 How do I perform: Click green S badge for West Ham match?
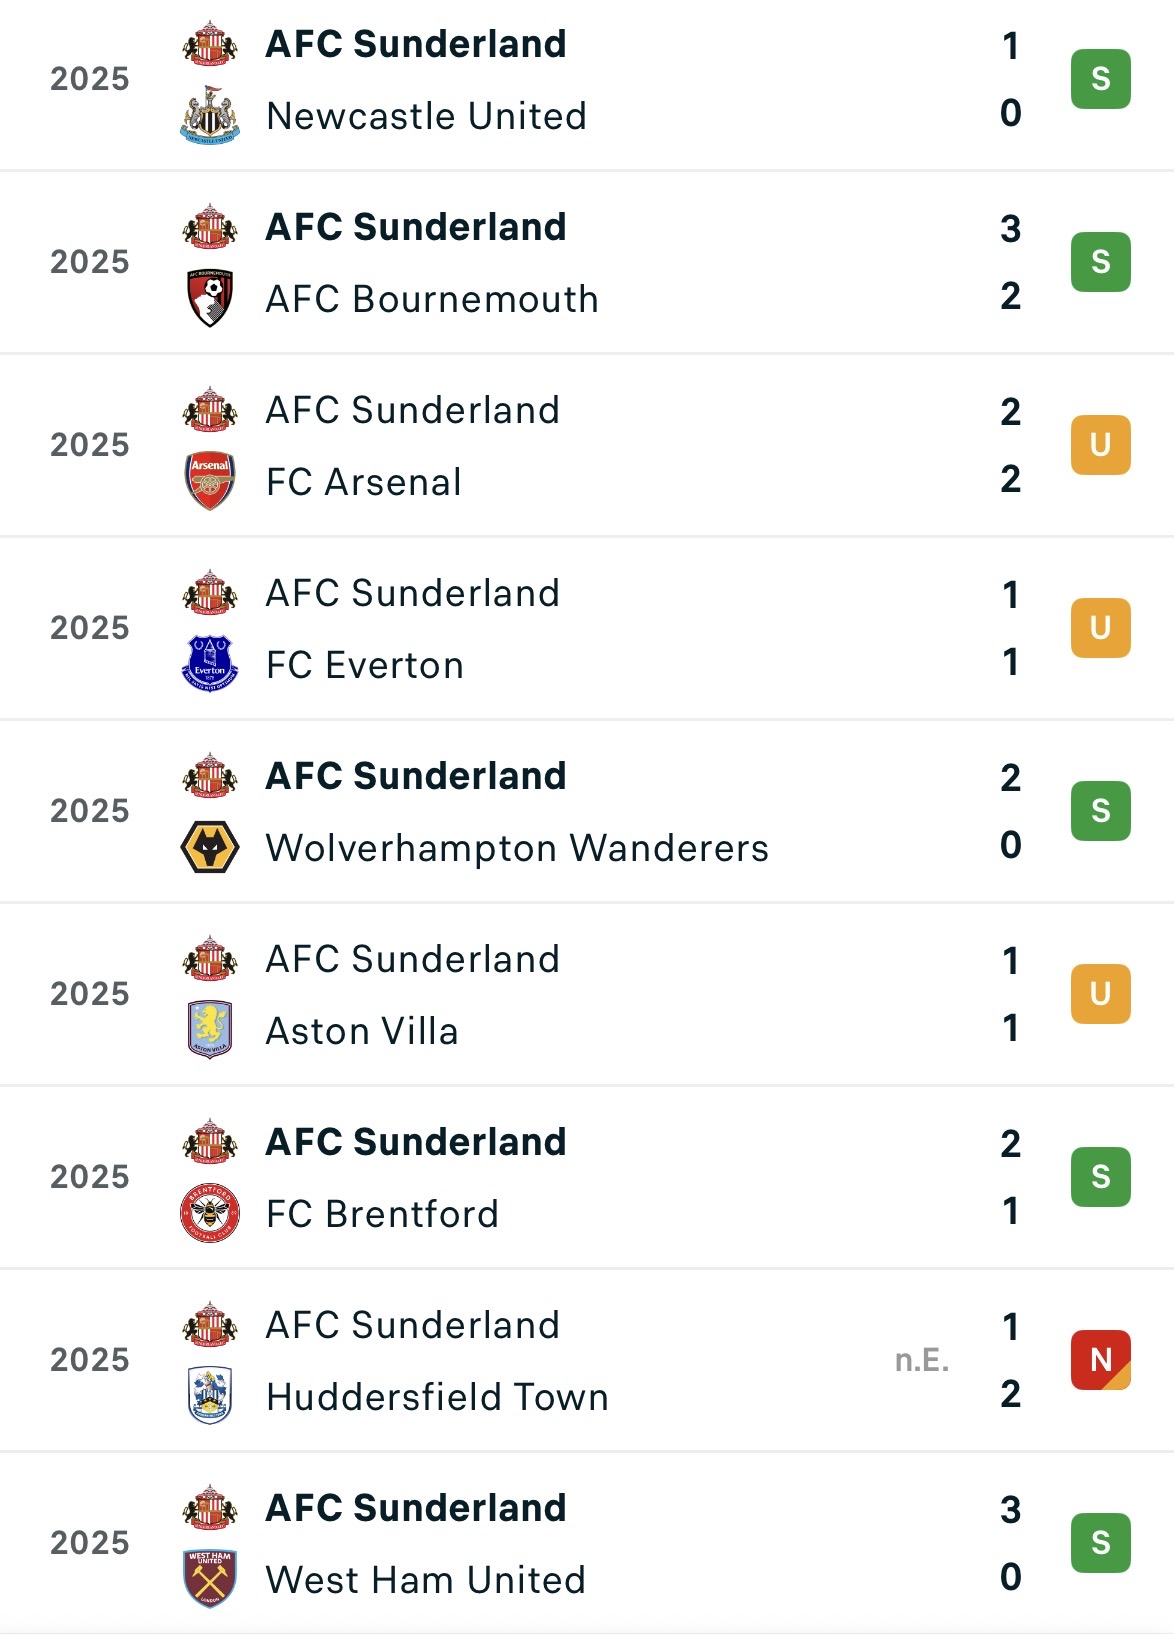[1100, 1543]
